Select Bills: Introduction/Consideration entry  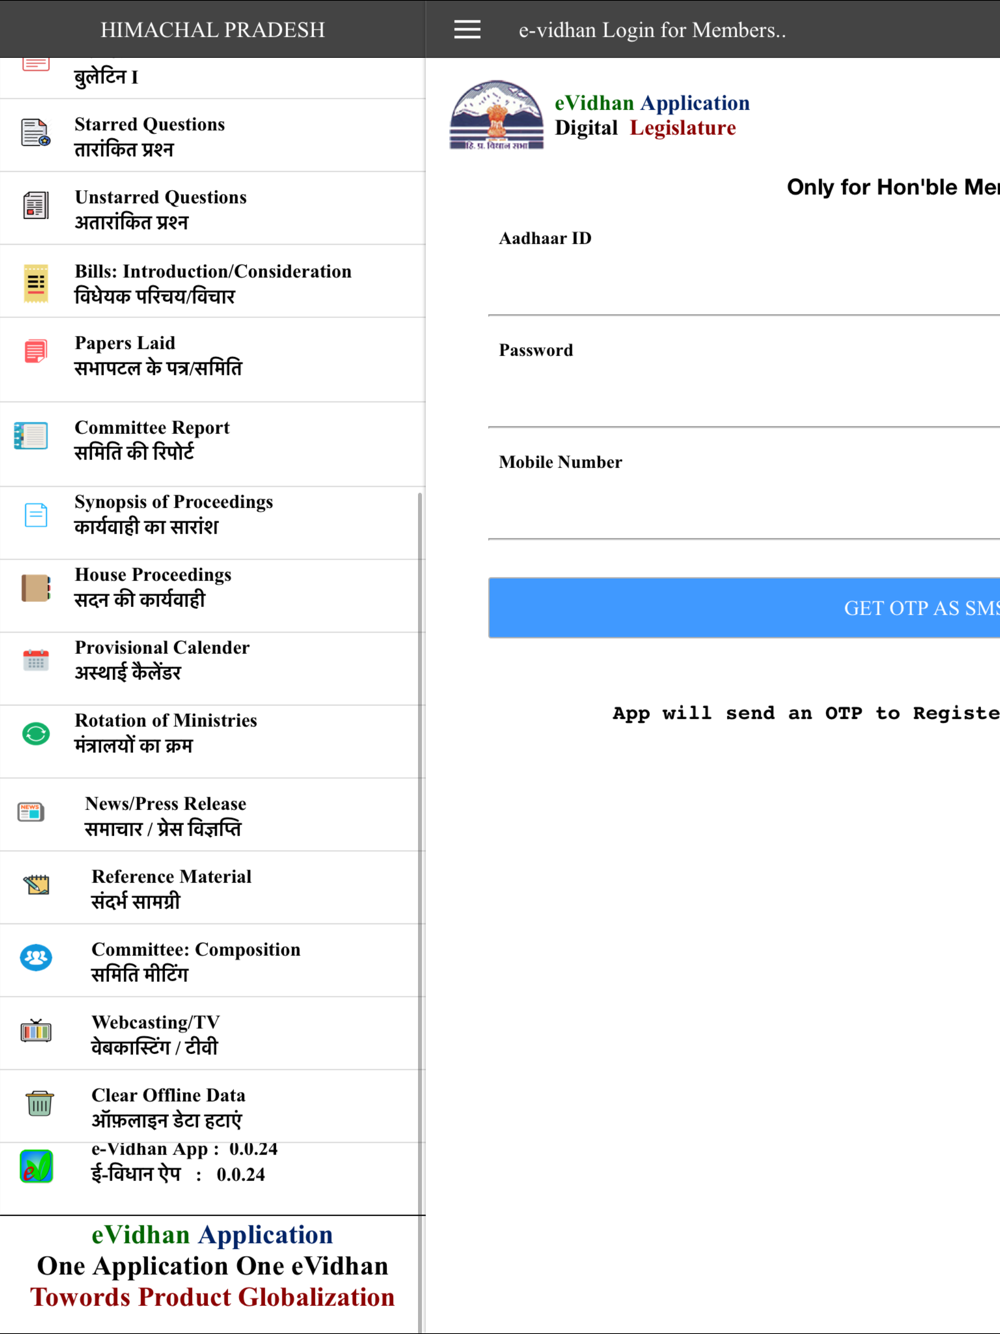coord(212,282)
